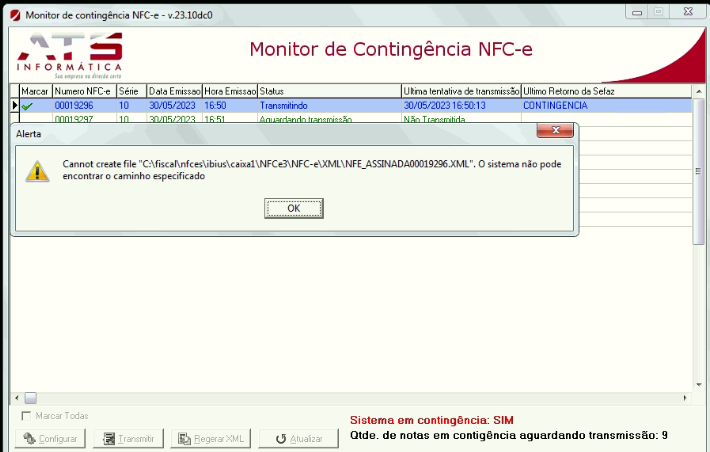Click the row indicator arrow of first row

(14, 106)
